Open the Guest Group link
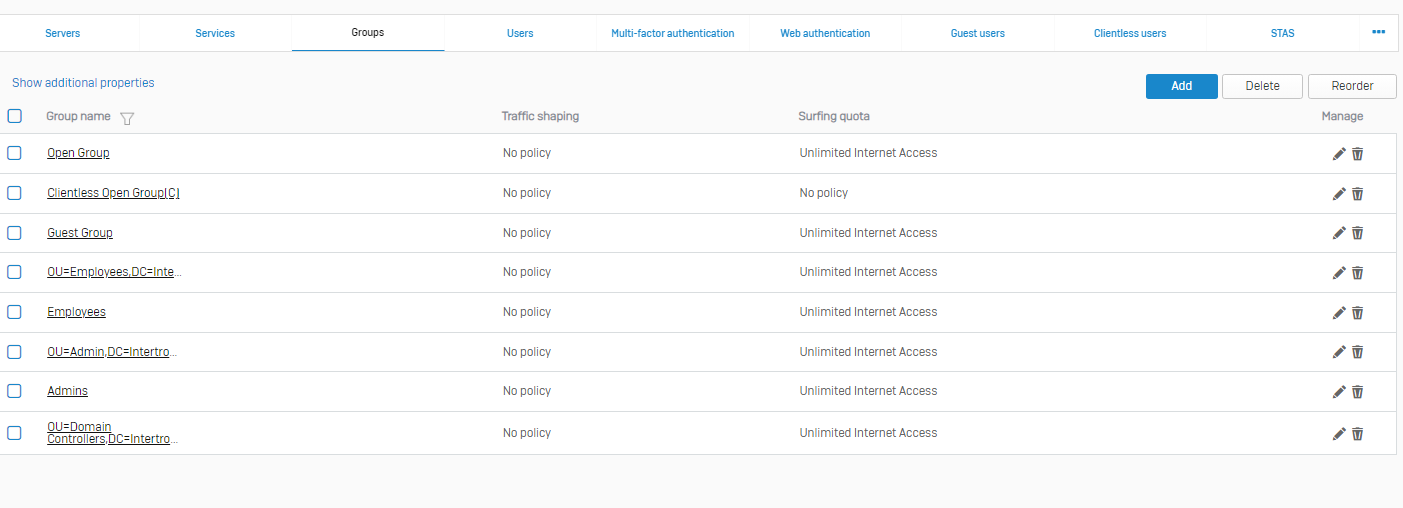This screenshot has height=508, width=1403. click(x=80, y=233)
